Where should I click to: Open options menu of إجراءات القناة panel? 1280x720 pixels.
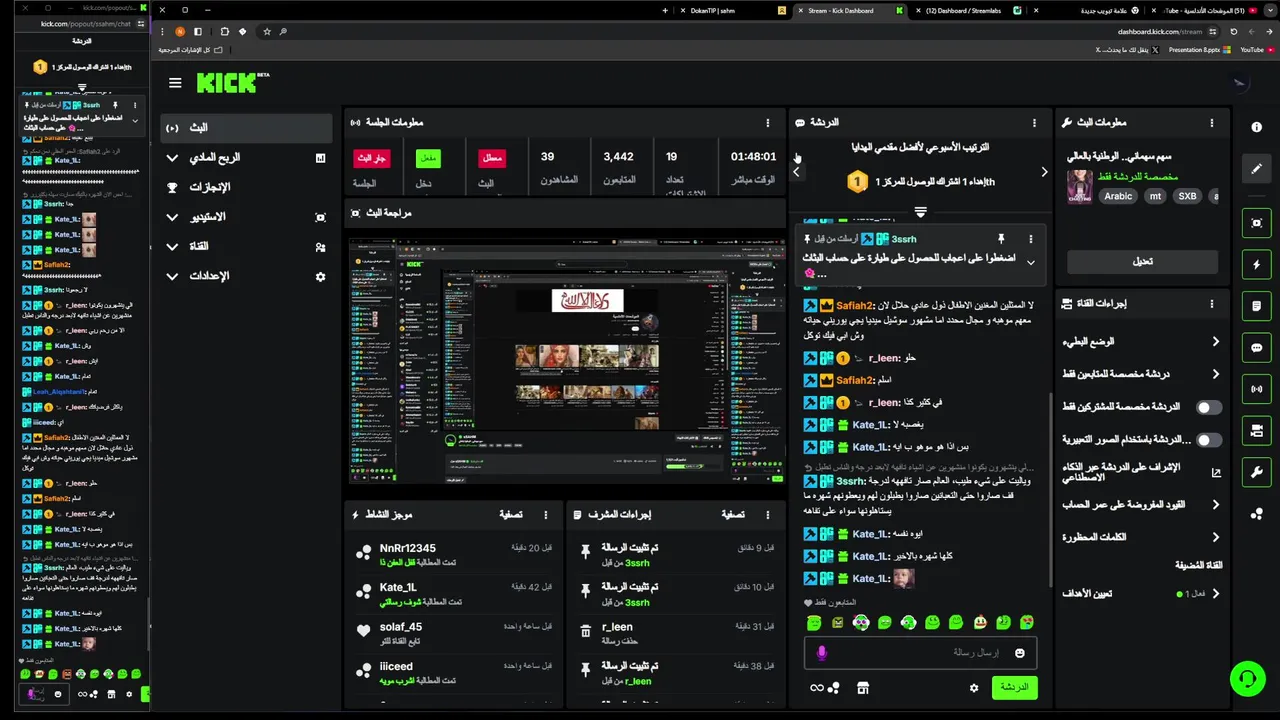coord(1211,304)
